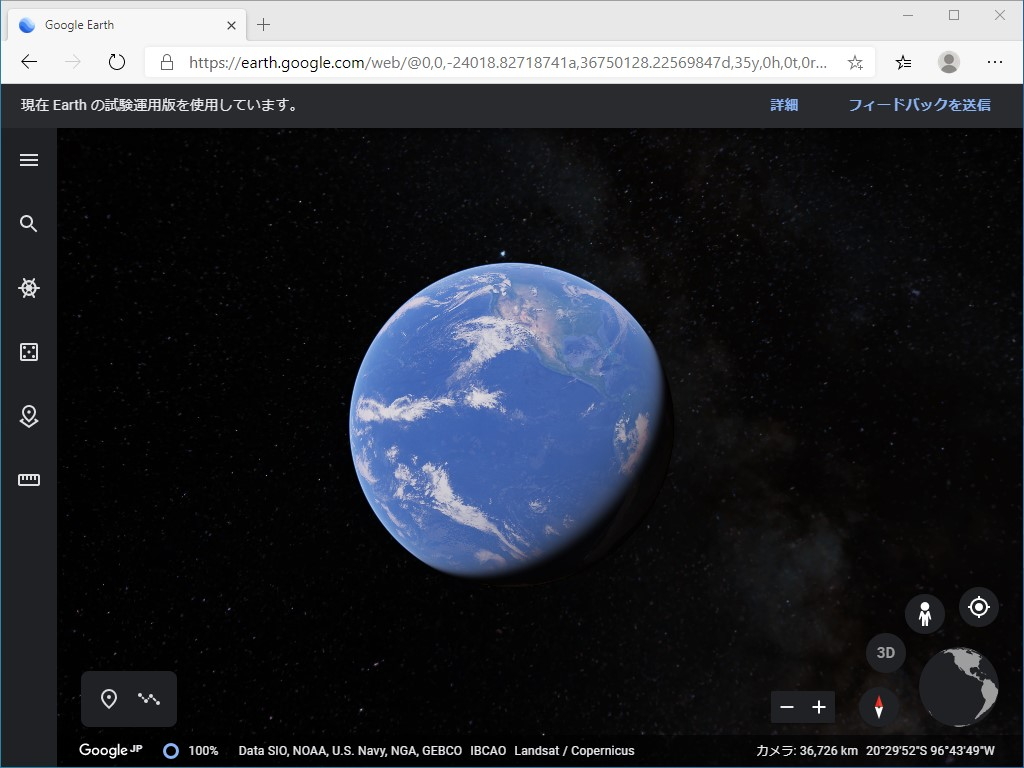Click the globe overview thumbnail
The height and width of the screenshot is (768, 1024).
pos(957,687)
